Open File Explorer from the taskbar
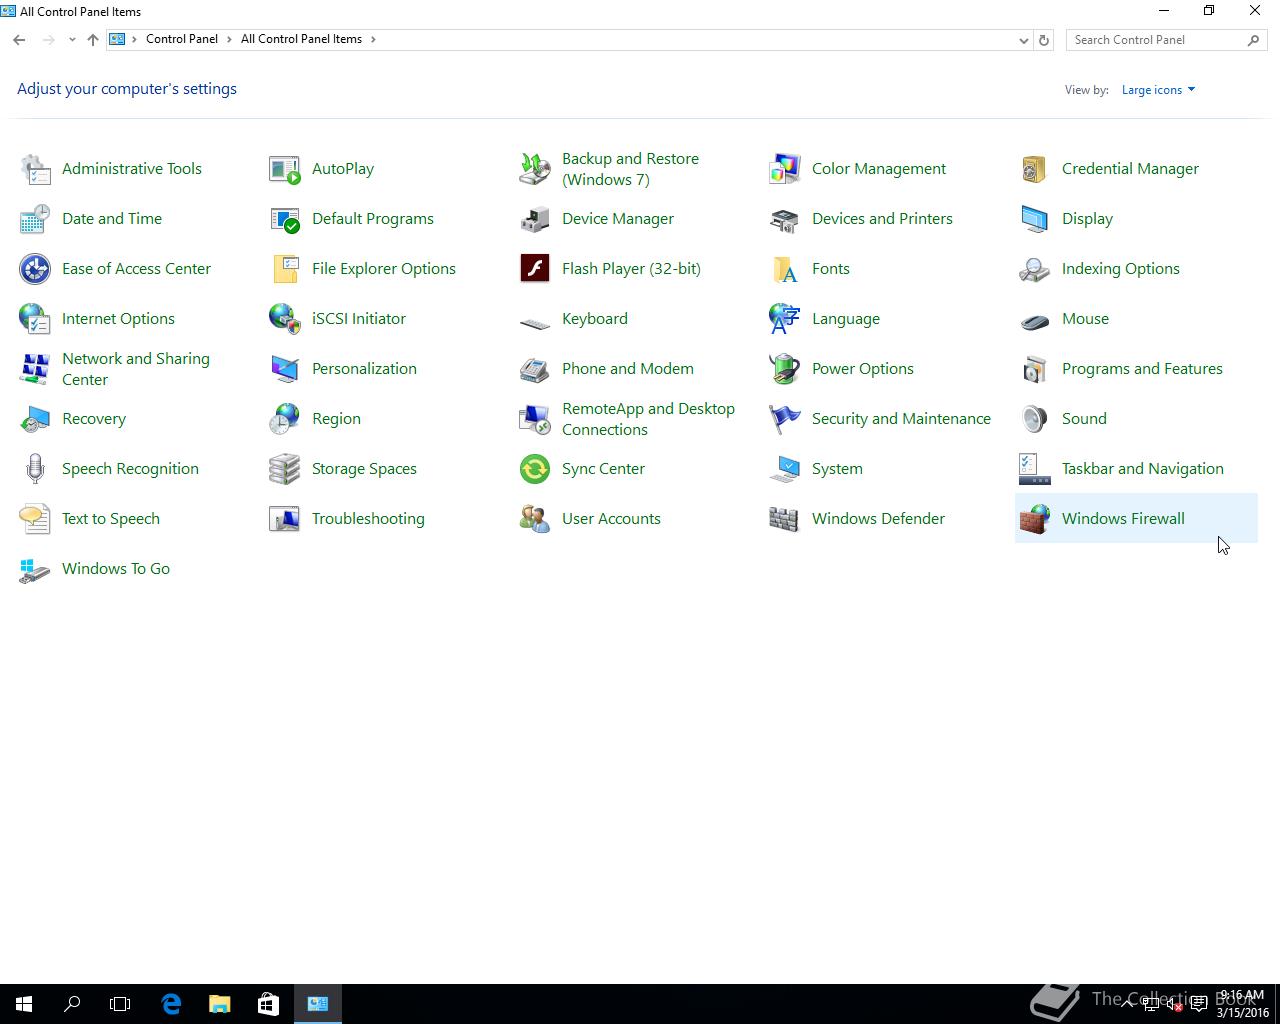Viewport: 1280px width, 1024px height. point(219,1004)
